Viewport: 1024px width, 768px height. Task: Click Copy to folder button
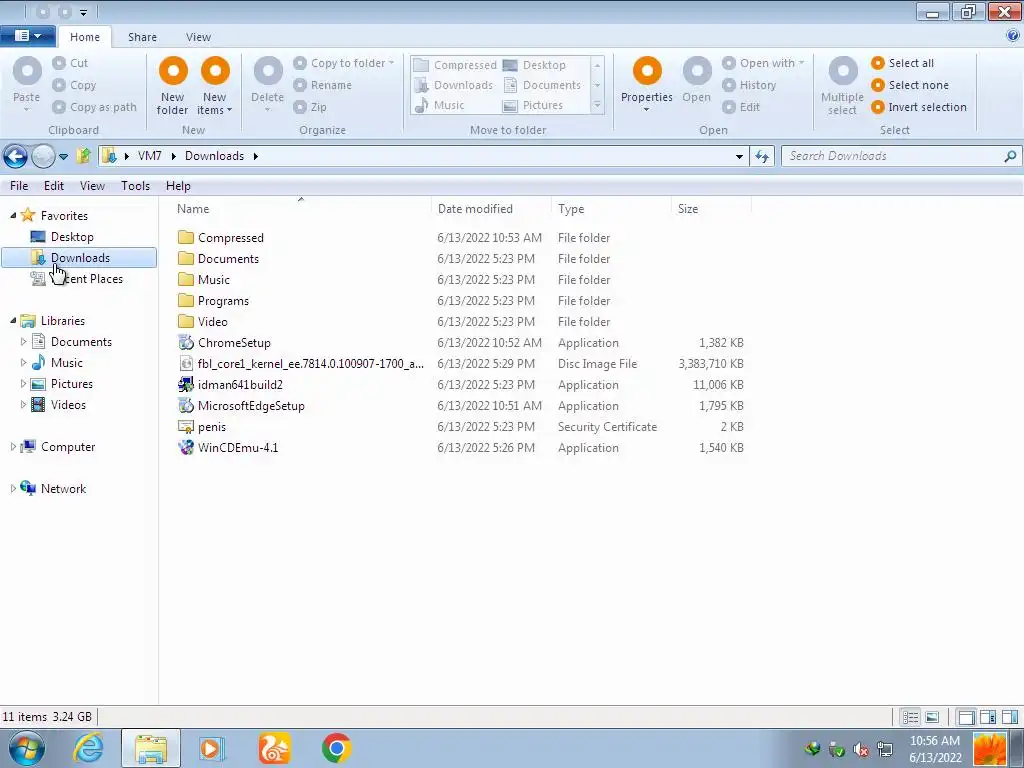coord(344,63)
